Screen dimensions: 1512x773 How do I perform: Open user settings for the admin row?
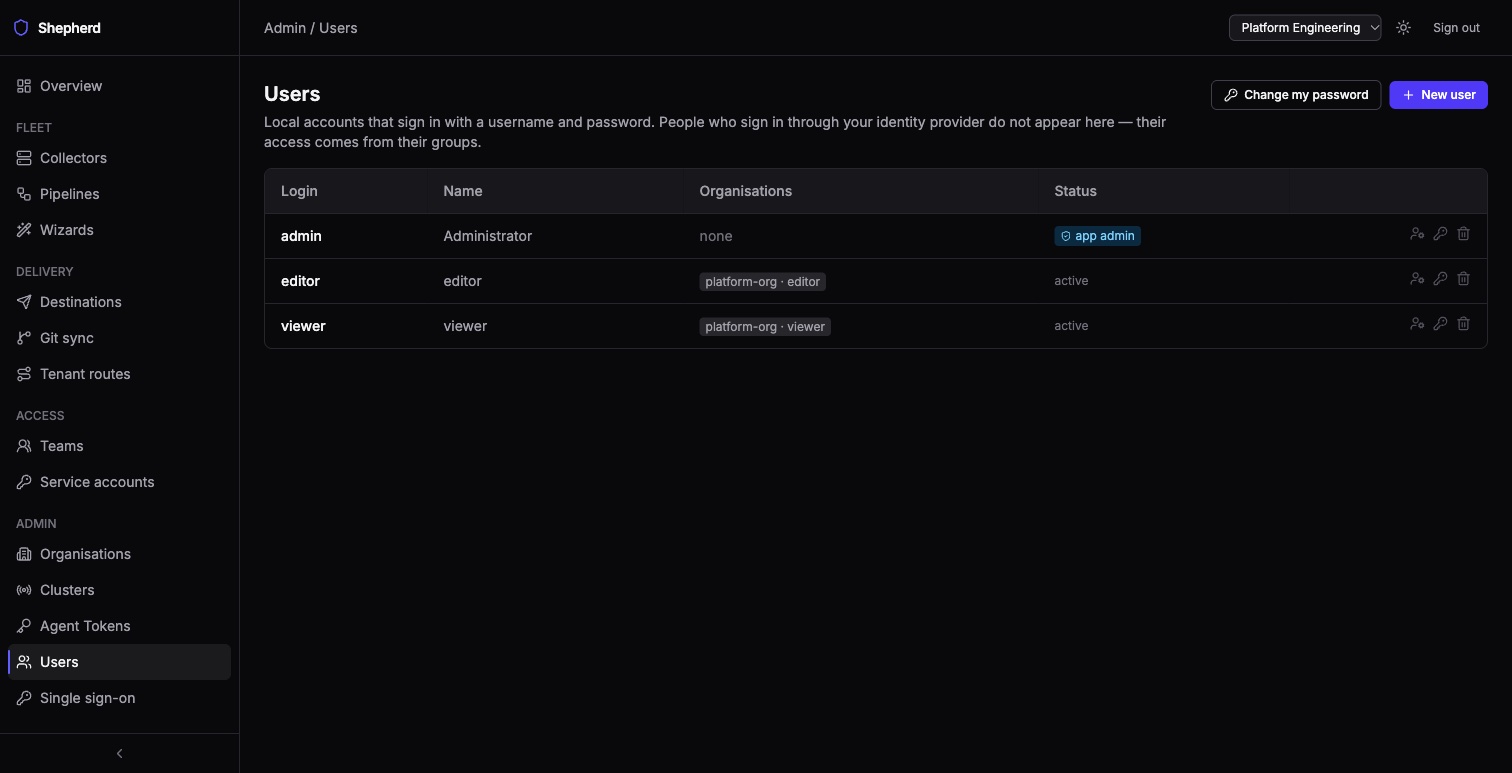click(1417, 234)
